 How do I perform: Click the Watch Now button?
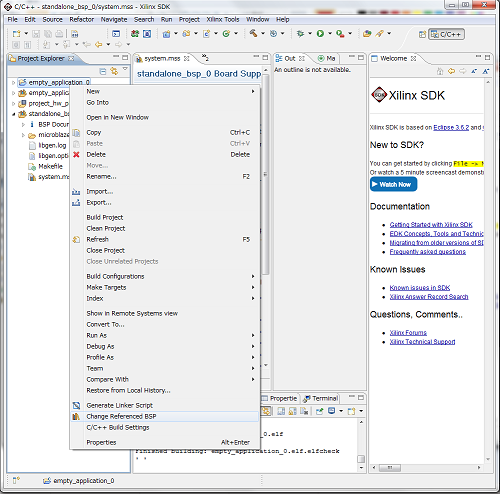pos(394,185)
